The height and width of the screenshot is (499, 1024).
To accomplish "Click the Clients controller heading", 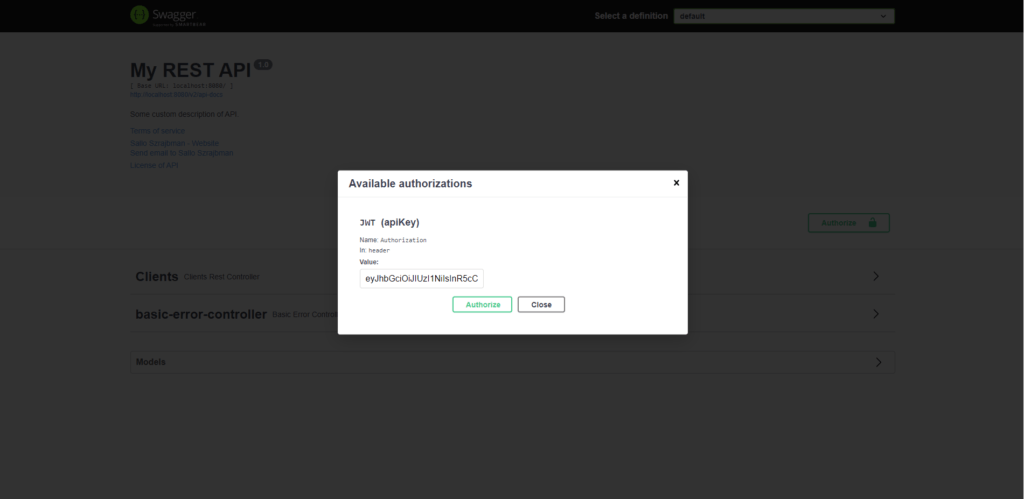I will pyautogui.click(x=156, y=276).
